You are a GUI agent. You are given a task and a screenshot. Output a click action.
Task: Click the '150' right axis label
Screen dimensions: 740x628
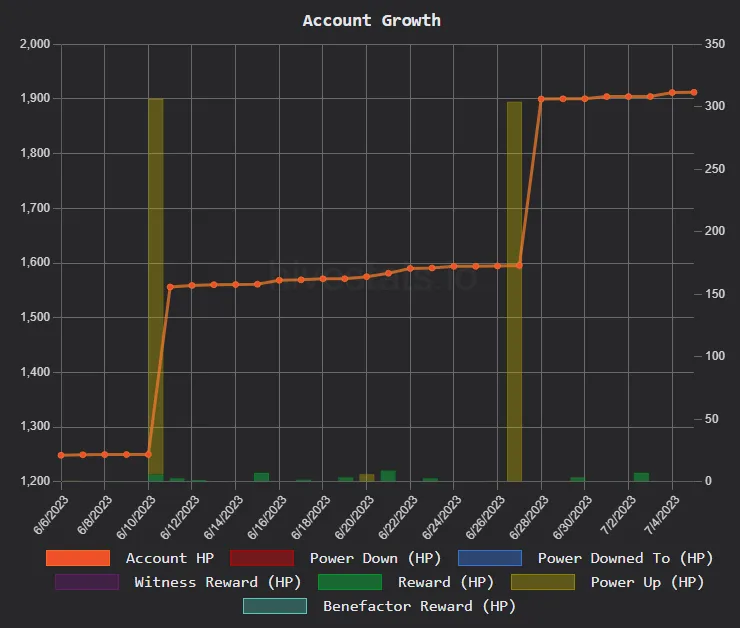point(715,294)
